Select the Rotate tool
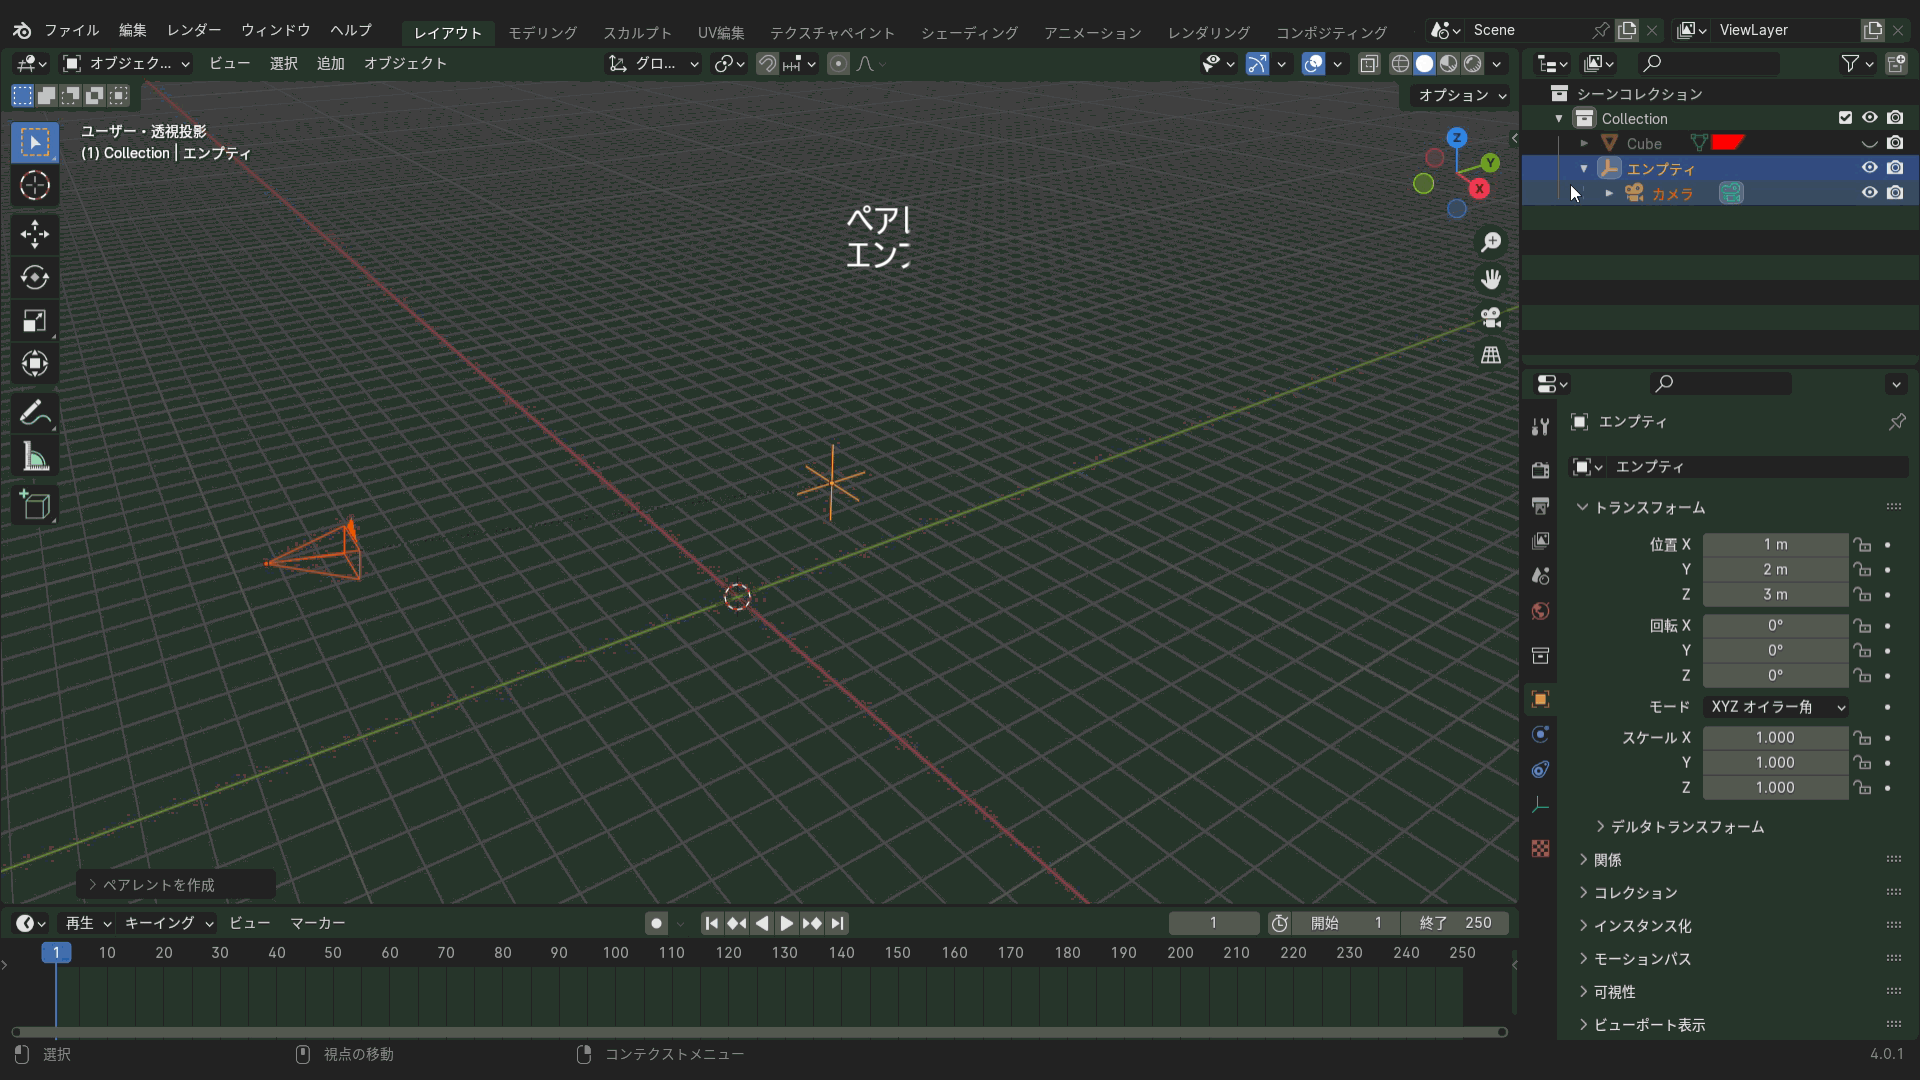Image resolution: width=1920 pixels, height=1080 pixels. (35, 277)
